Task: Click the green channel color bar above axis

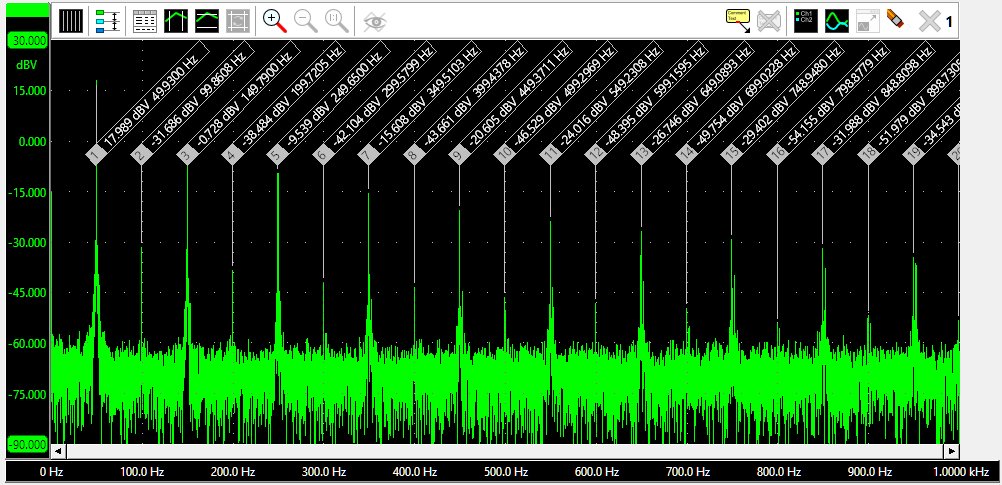Action: pos(28,10)
